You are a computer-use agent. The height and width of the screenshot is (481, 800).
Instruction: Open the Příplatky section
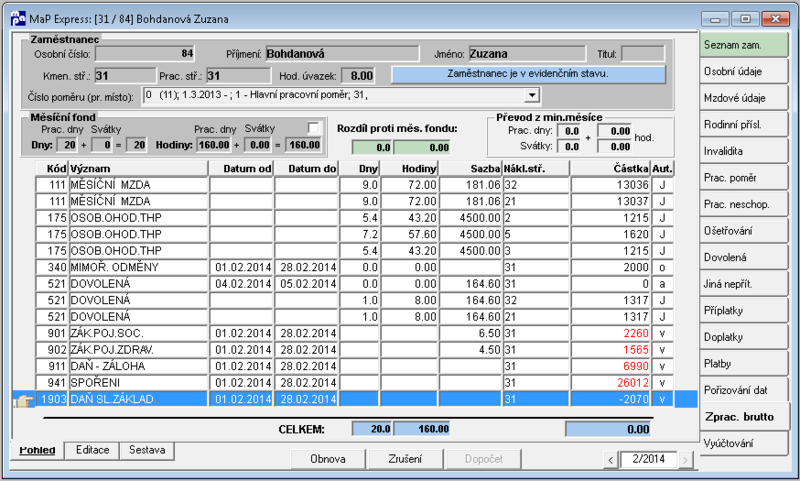(743, 310)
